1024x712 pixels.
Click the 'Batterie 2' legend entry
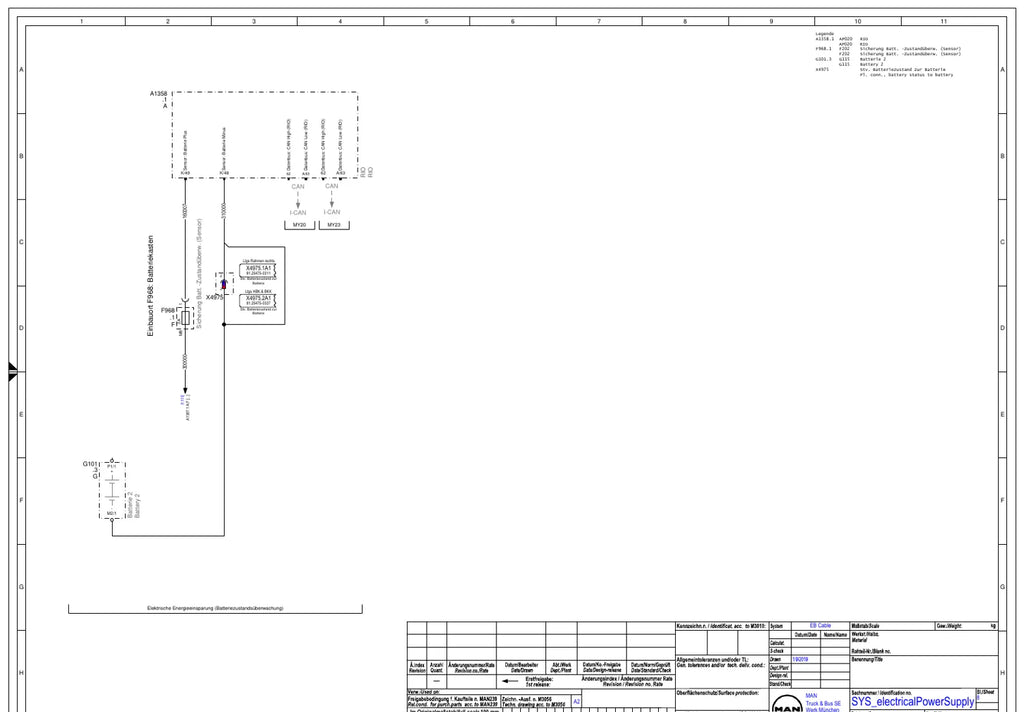[872, 59]
